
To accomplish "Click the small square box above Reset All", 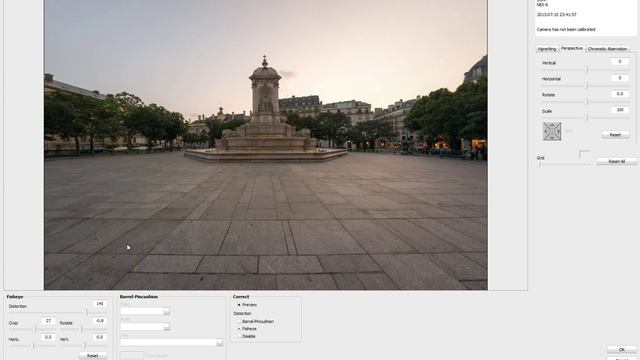I will click(x=584, y=154).
